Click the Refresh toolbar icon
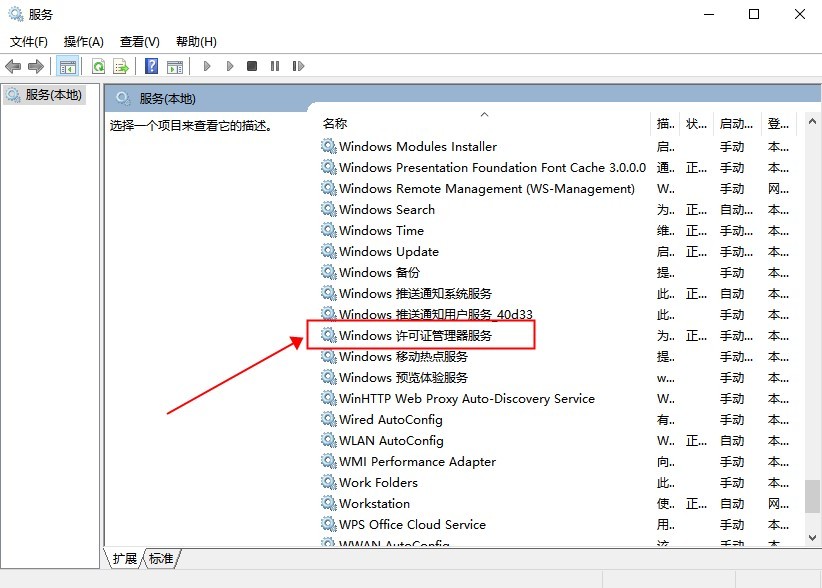This screenshot has height=588, width=822. pyautogui.click(x=98, y=67)
